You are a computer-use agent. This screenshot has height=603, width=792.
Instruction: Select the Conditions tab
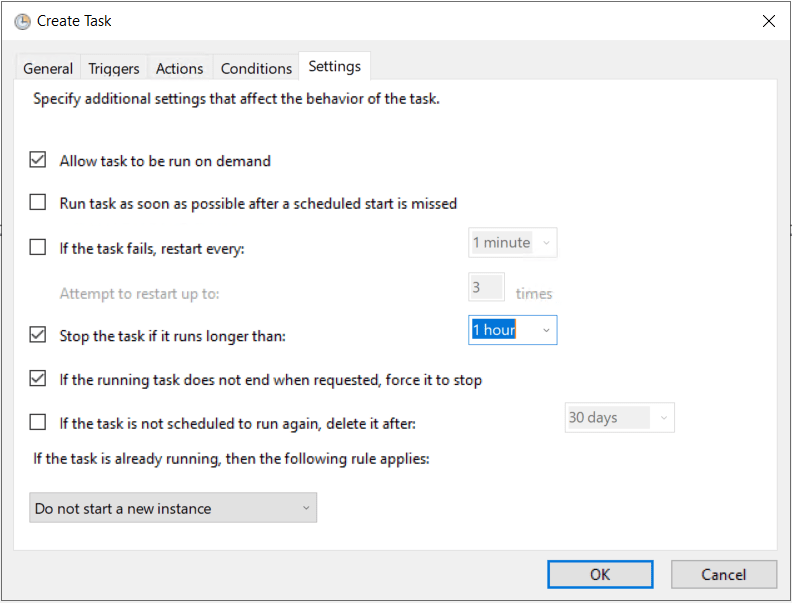[x=256, y=68]
